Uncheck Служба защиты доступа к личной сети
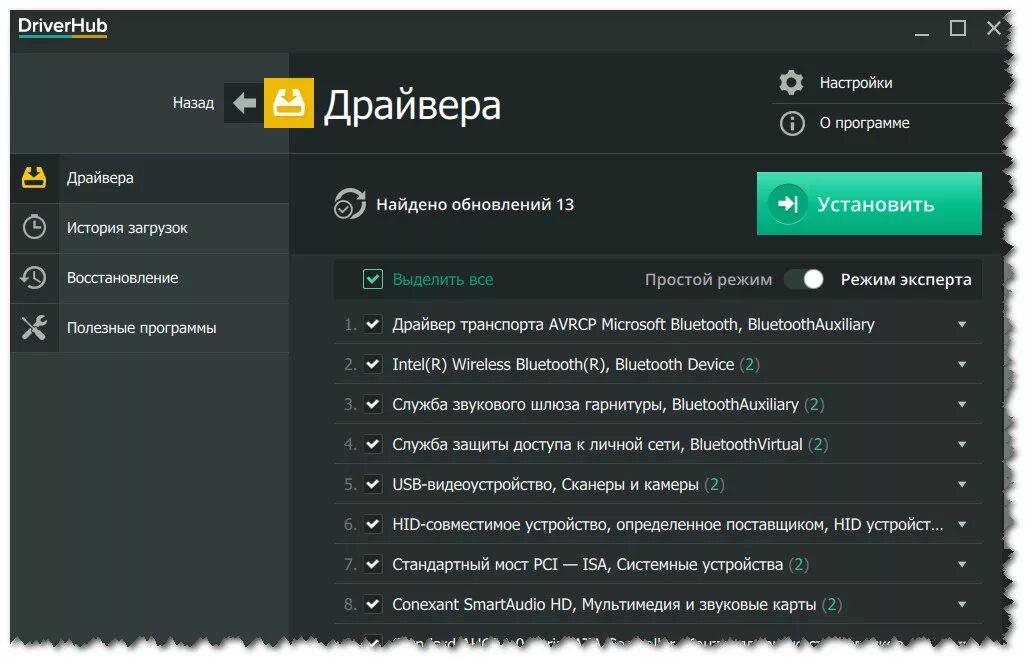The image size is (1031, 664). point(373,444)
